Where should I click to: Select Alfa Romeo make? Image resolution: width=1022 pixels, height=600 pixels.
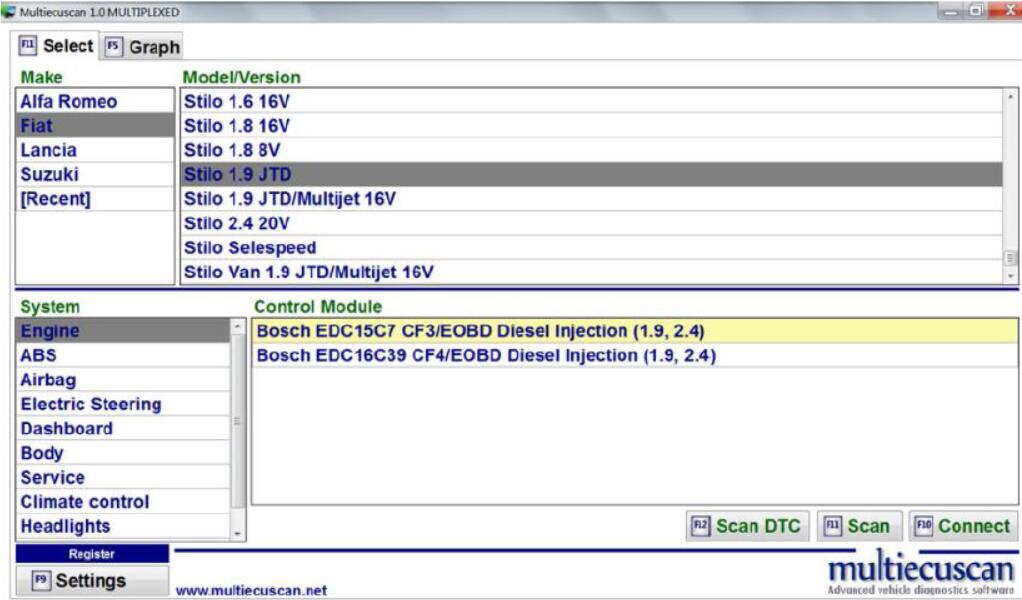coord(95,102)
